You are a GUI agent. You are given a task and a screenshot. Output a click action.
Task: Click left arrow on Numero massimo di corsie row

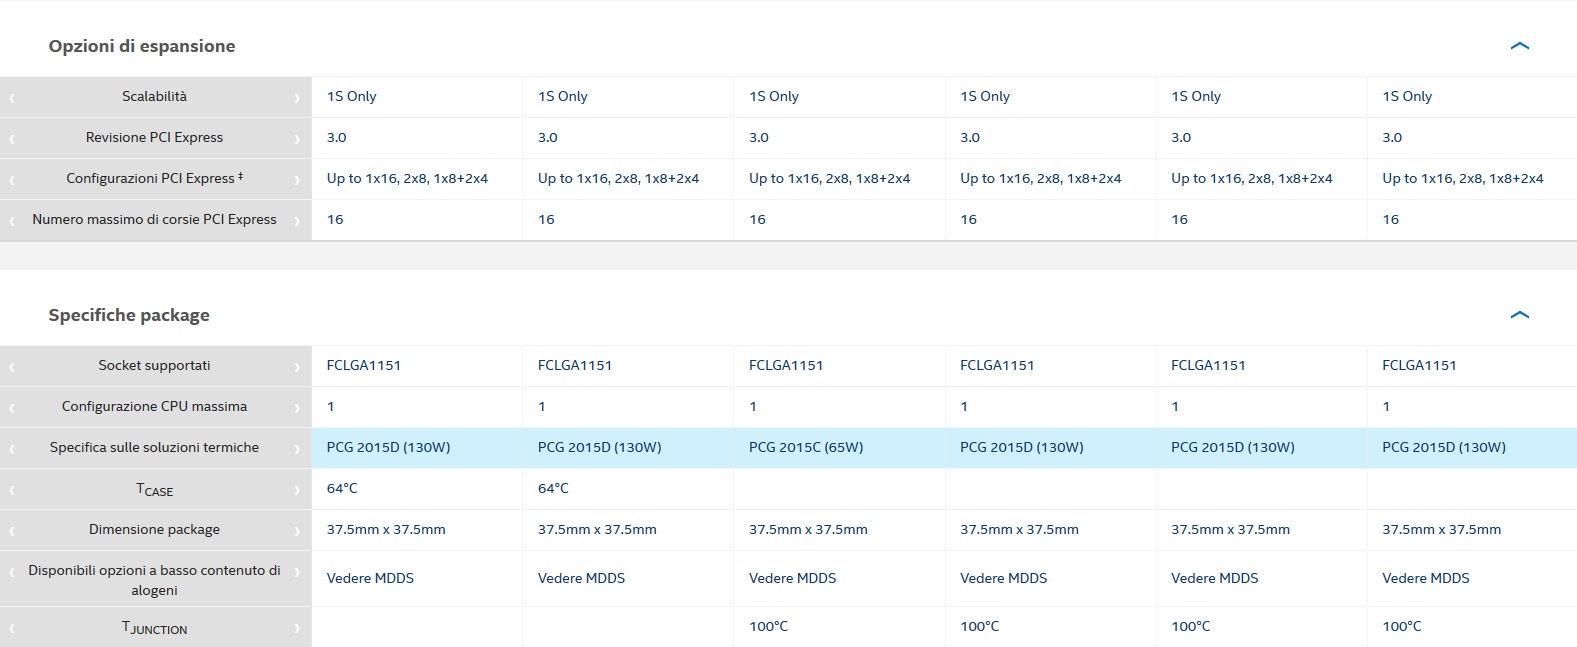pyautogui.click(x=12, y=221)
